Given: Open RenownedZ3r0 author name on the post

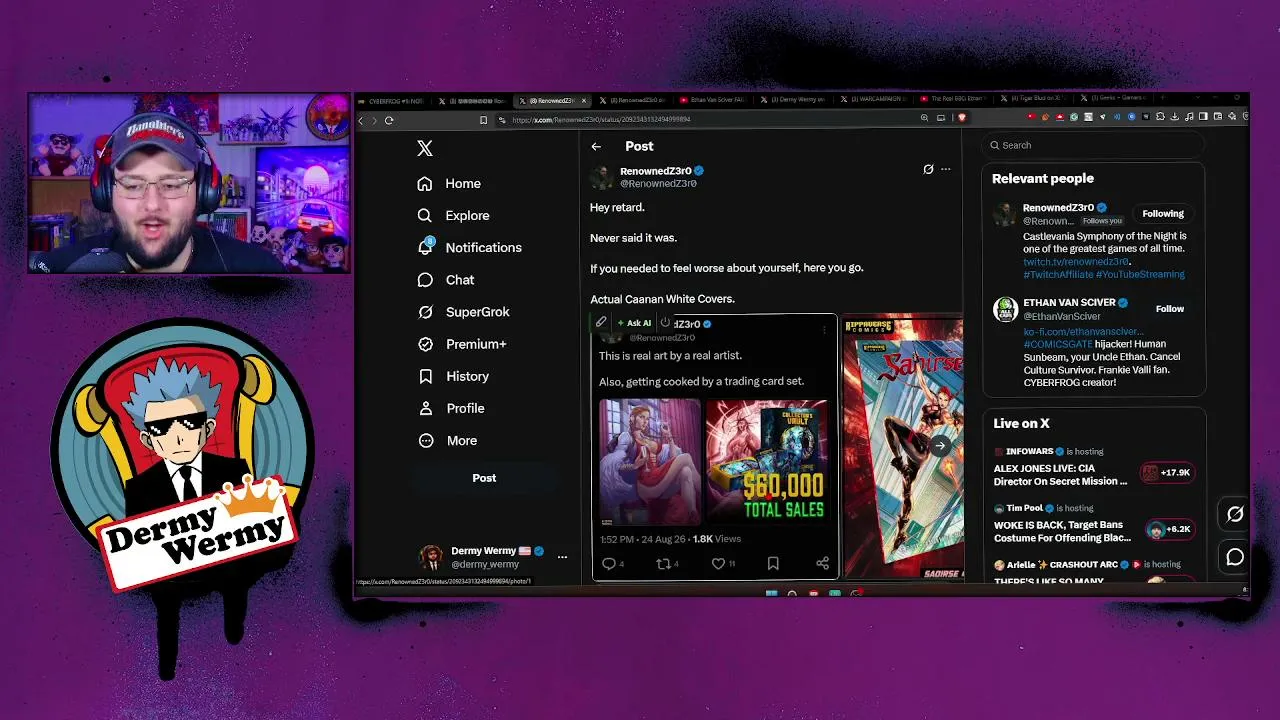Looking at the screenshot, I should point(656,171).
